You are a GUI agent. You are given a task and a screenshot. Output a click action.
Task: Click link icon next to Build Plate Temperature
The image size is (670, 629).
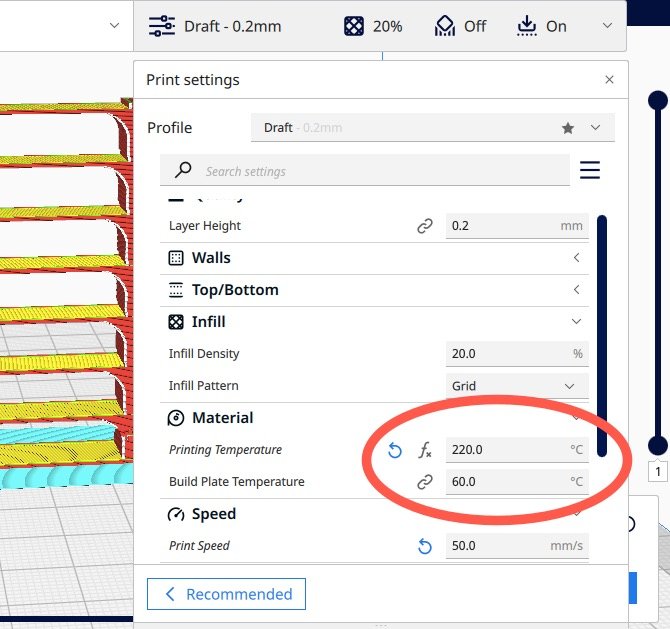tap(425, 482)
